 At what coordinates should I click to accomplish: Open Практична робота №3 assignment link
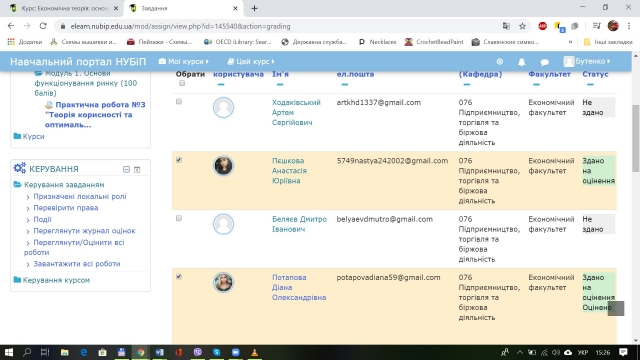pos(95,115)
